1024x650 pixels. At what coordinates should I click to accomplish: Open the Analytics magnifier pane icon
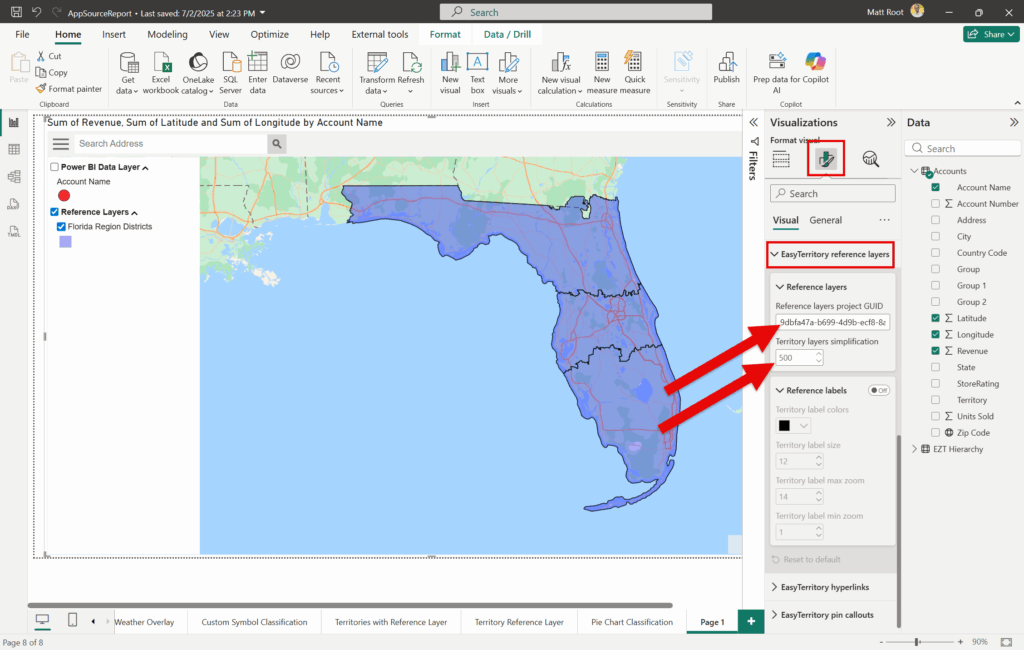pos(870,159)
